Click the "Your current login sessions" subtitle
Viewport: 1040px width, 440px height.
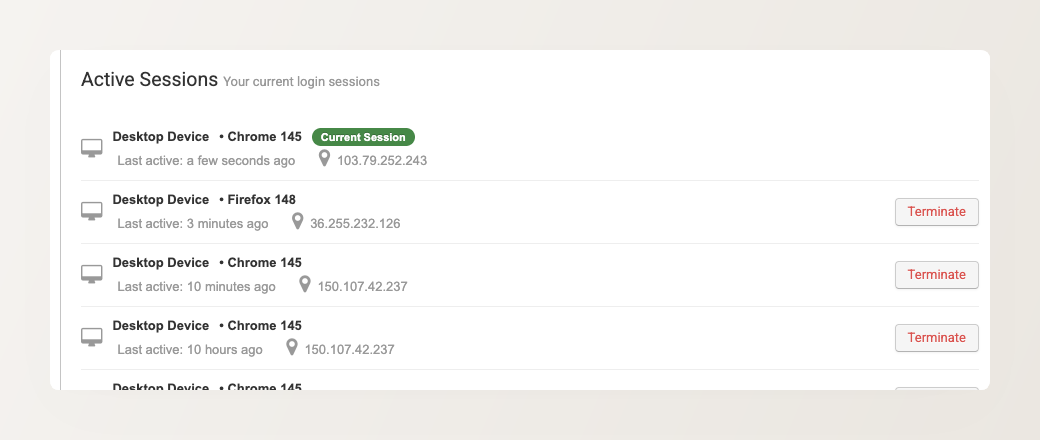tap(301, 82)
